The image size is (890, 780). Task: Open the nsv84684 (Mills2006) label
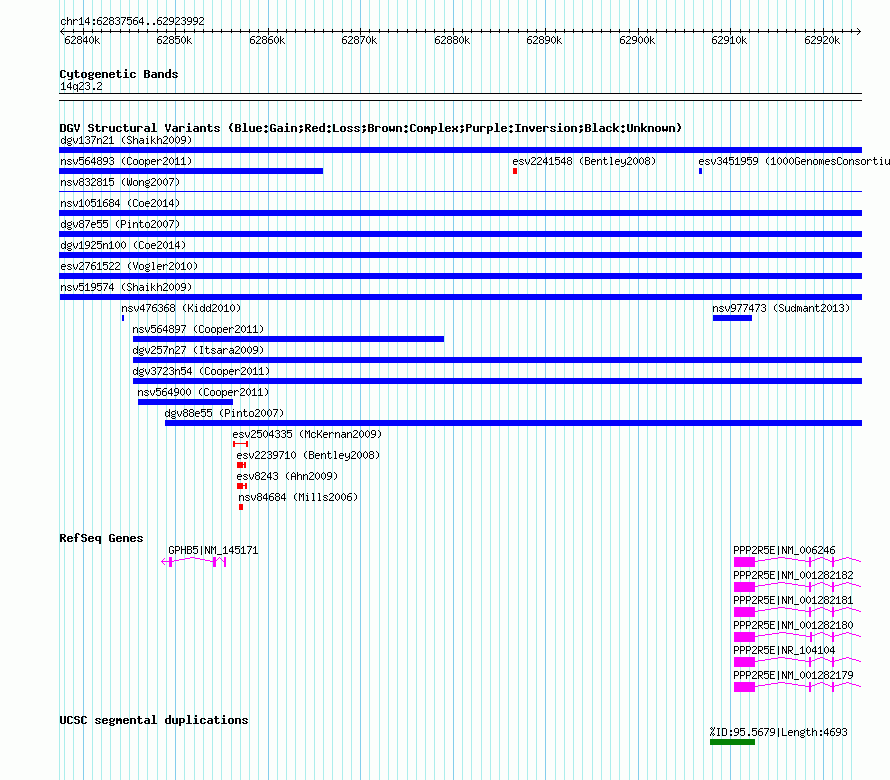click(x=298, y=497)
